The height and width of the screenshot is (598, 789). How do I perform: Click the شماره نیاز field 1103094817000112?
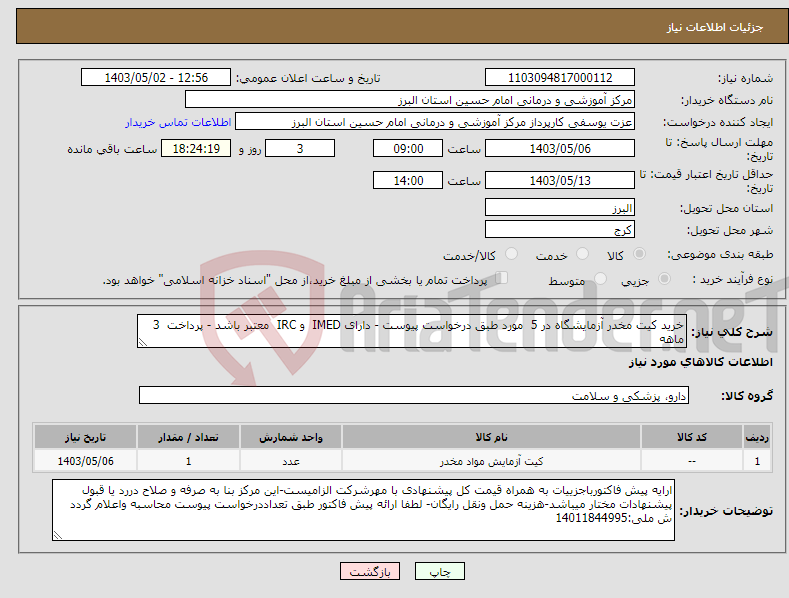[x=560, y=78]
